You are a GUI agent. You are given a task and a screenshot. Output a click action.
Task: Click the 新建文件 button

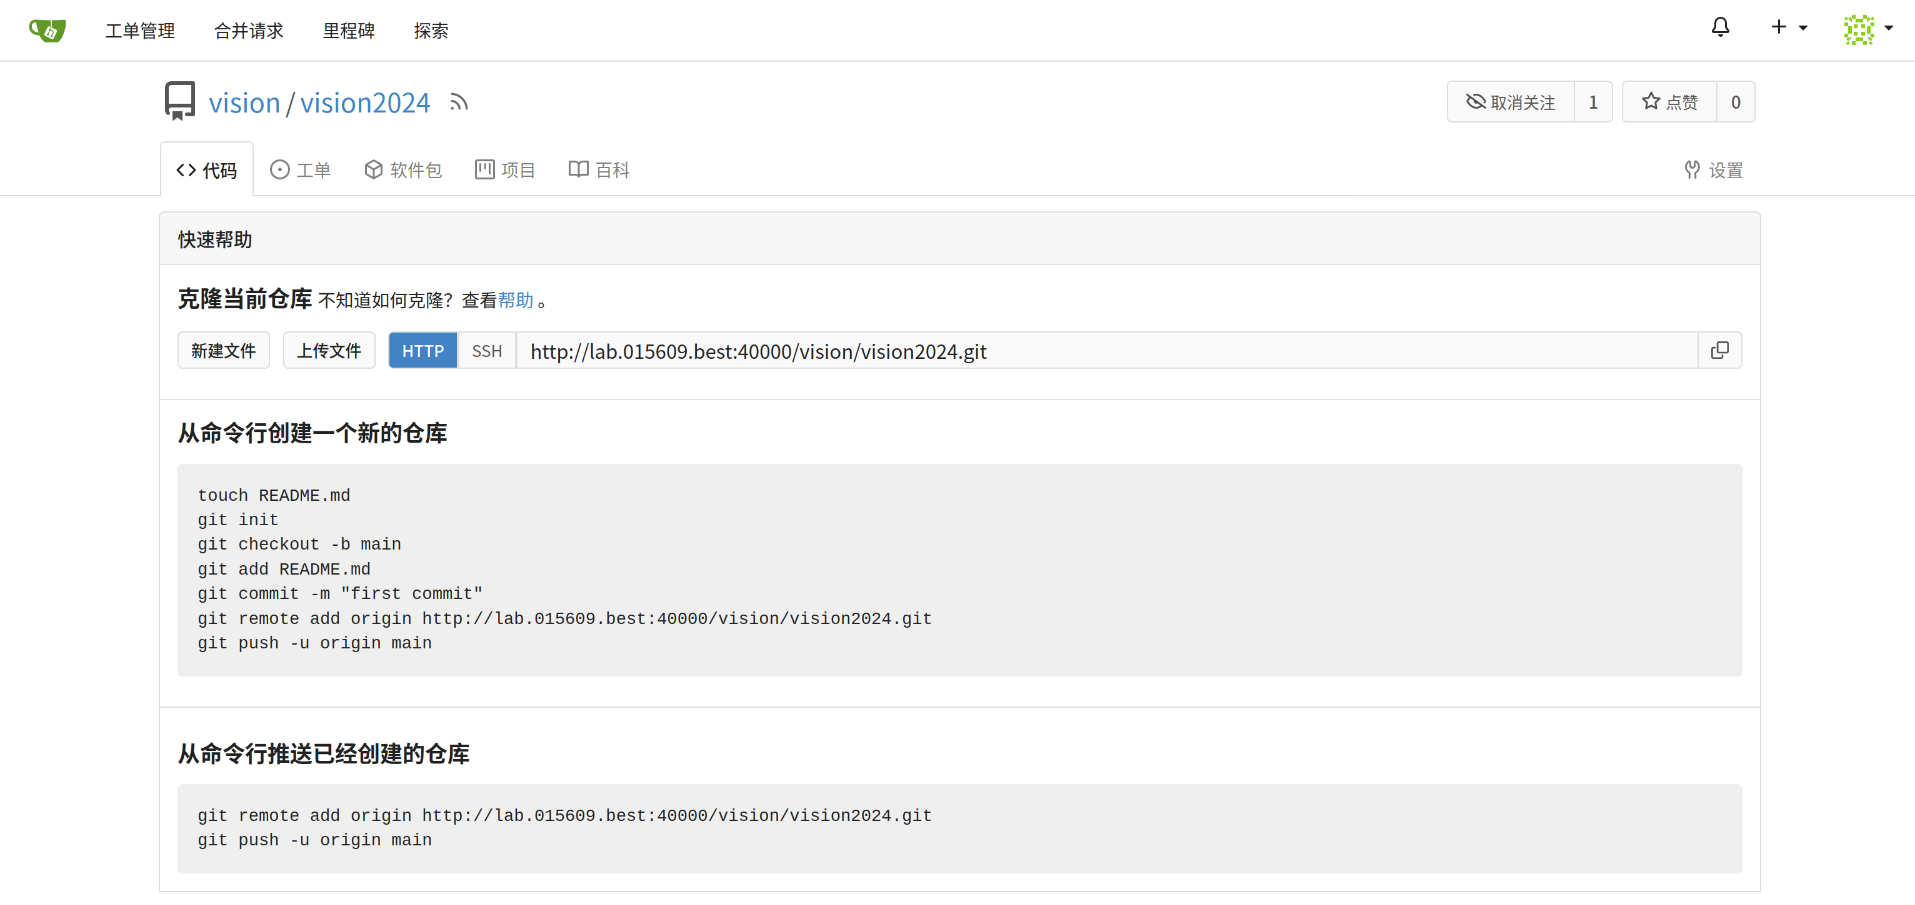coord(223,351)
